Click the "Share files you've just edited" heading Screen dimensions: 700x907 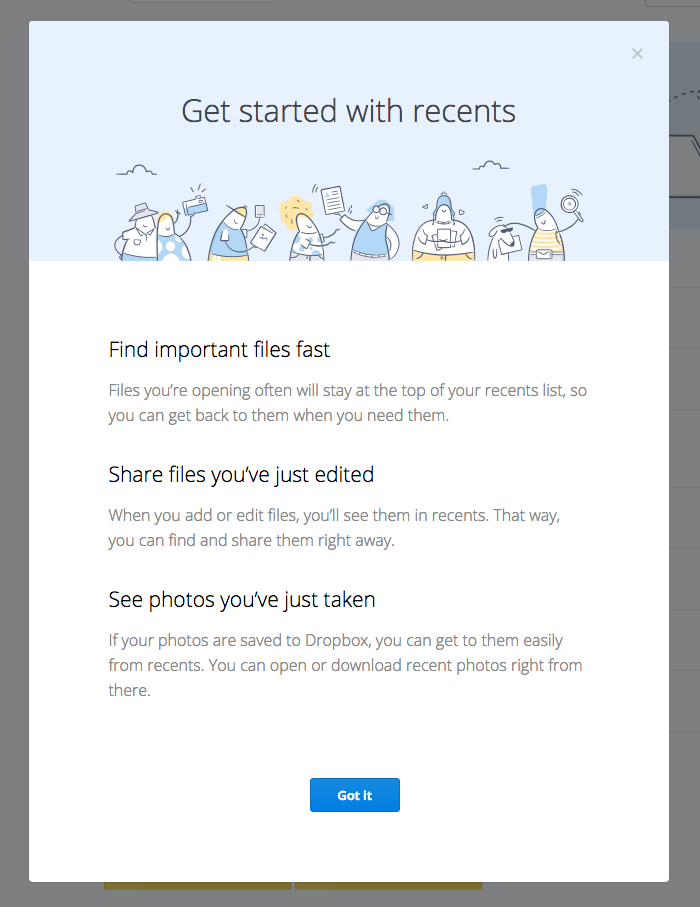pos(241,474)
